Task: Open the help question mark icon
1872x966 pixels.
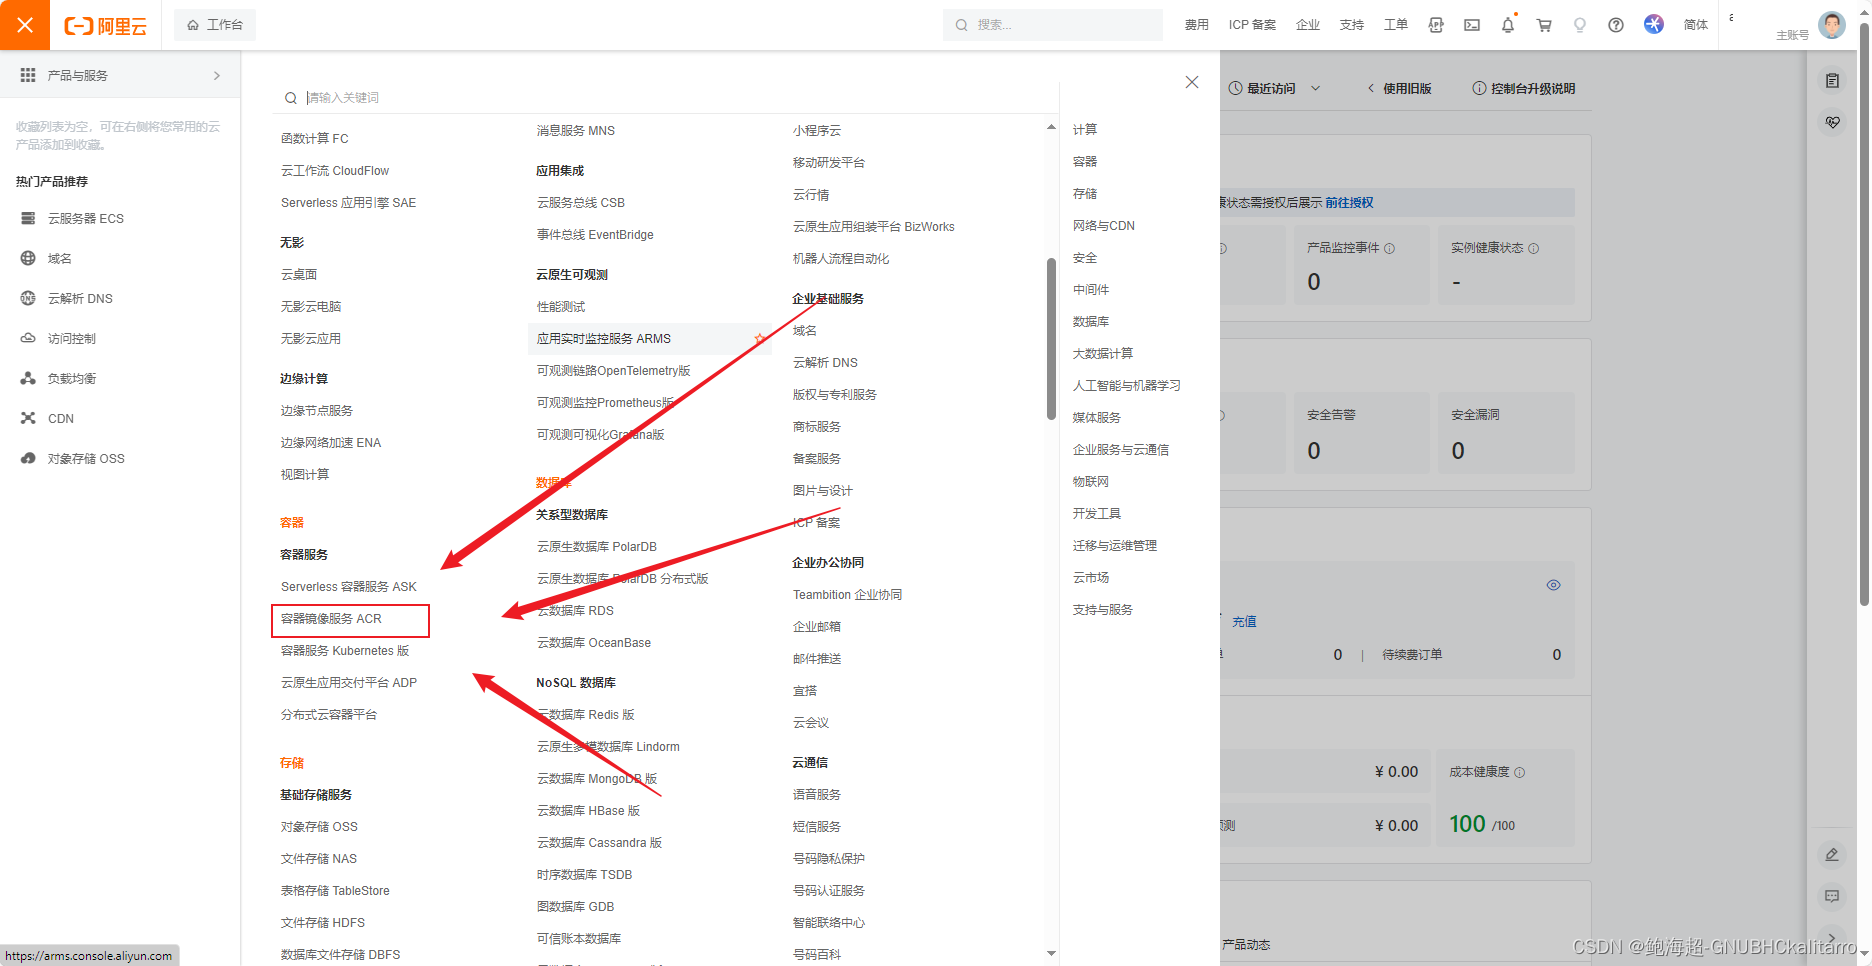Action: [x=1616, y=25]
